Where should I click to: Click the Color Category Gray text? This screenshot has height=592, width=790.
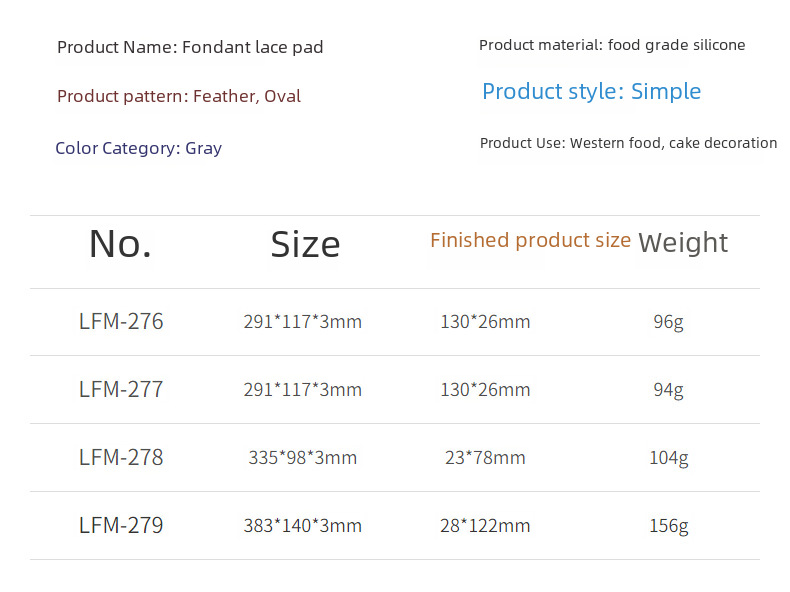click(x=138, y=148)
